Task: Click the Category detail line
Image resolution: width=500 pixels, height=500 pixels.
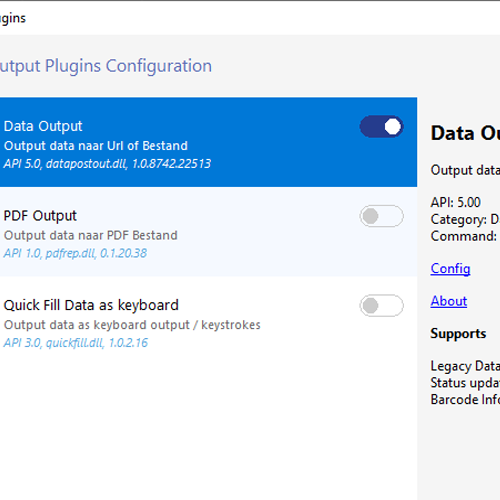Action: (x=465, y=219)
